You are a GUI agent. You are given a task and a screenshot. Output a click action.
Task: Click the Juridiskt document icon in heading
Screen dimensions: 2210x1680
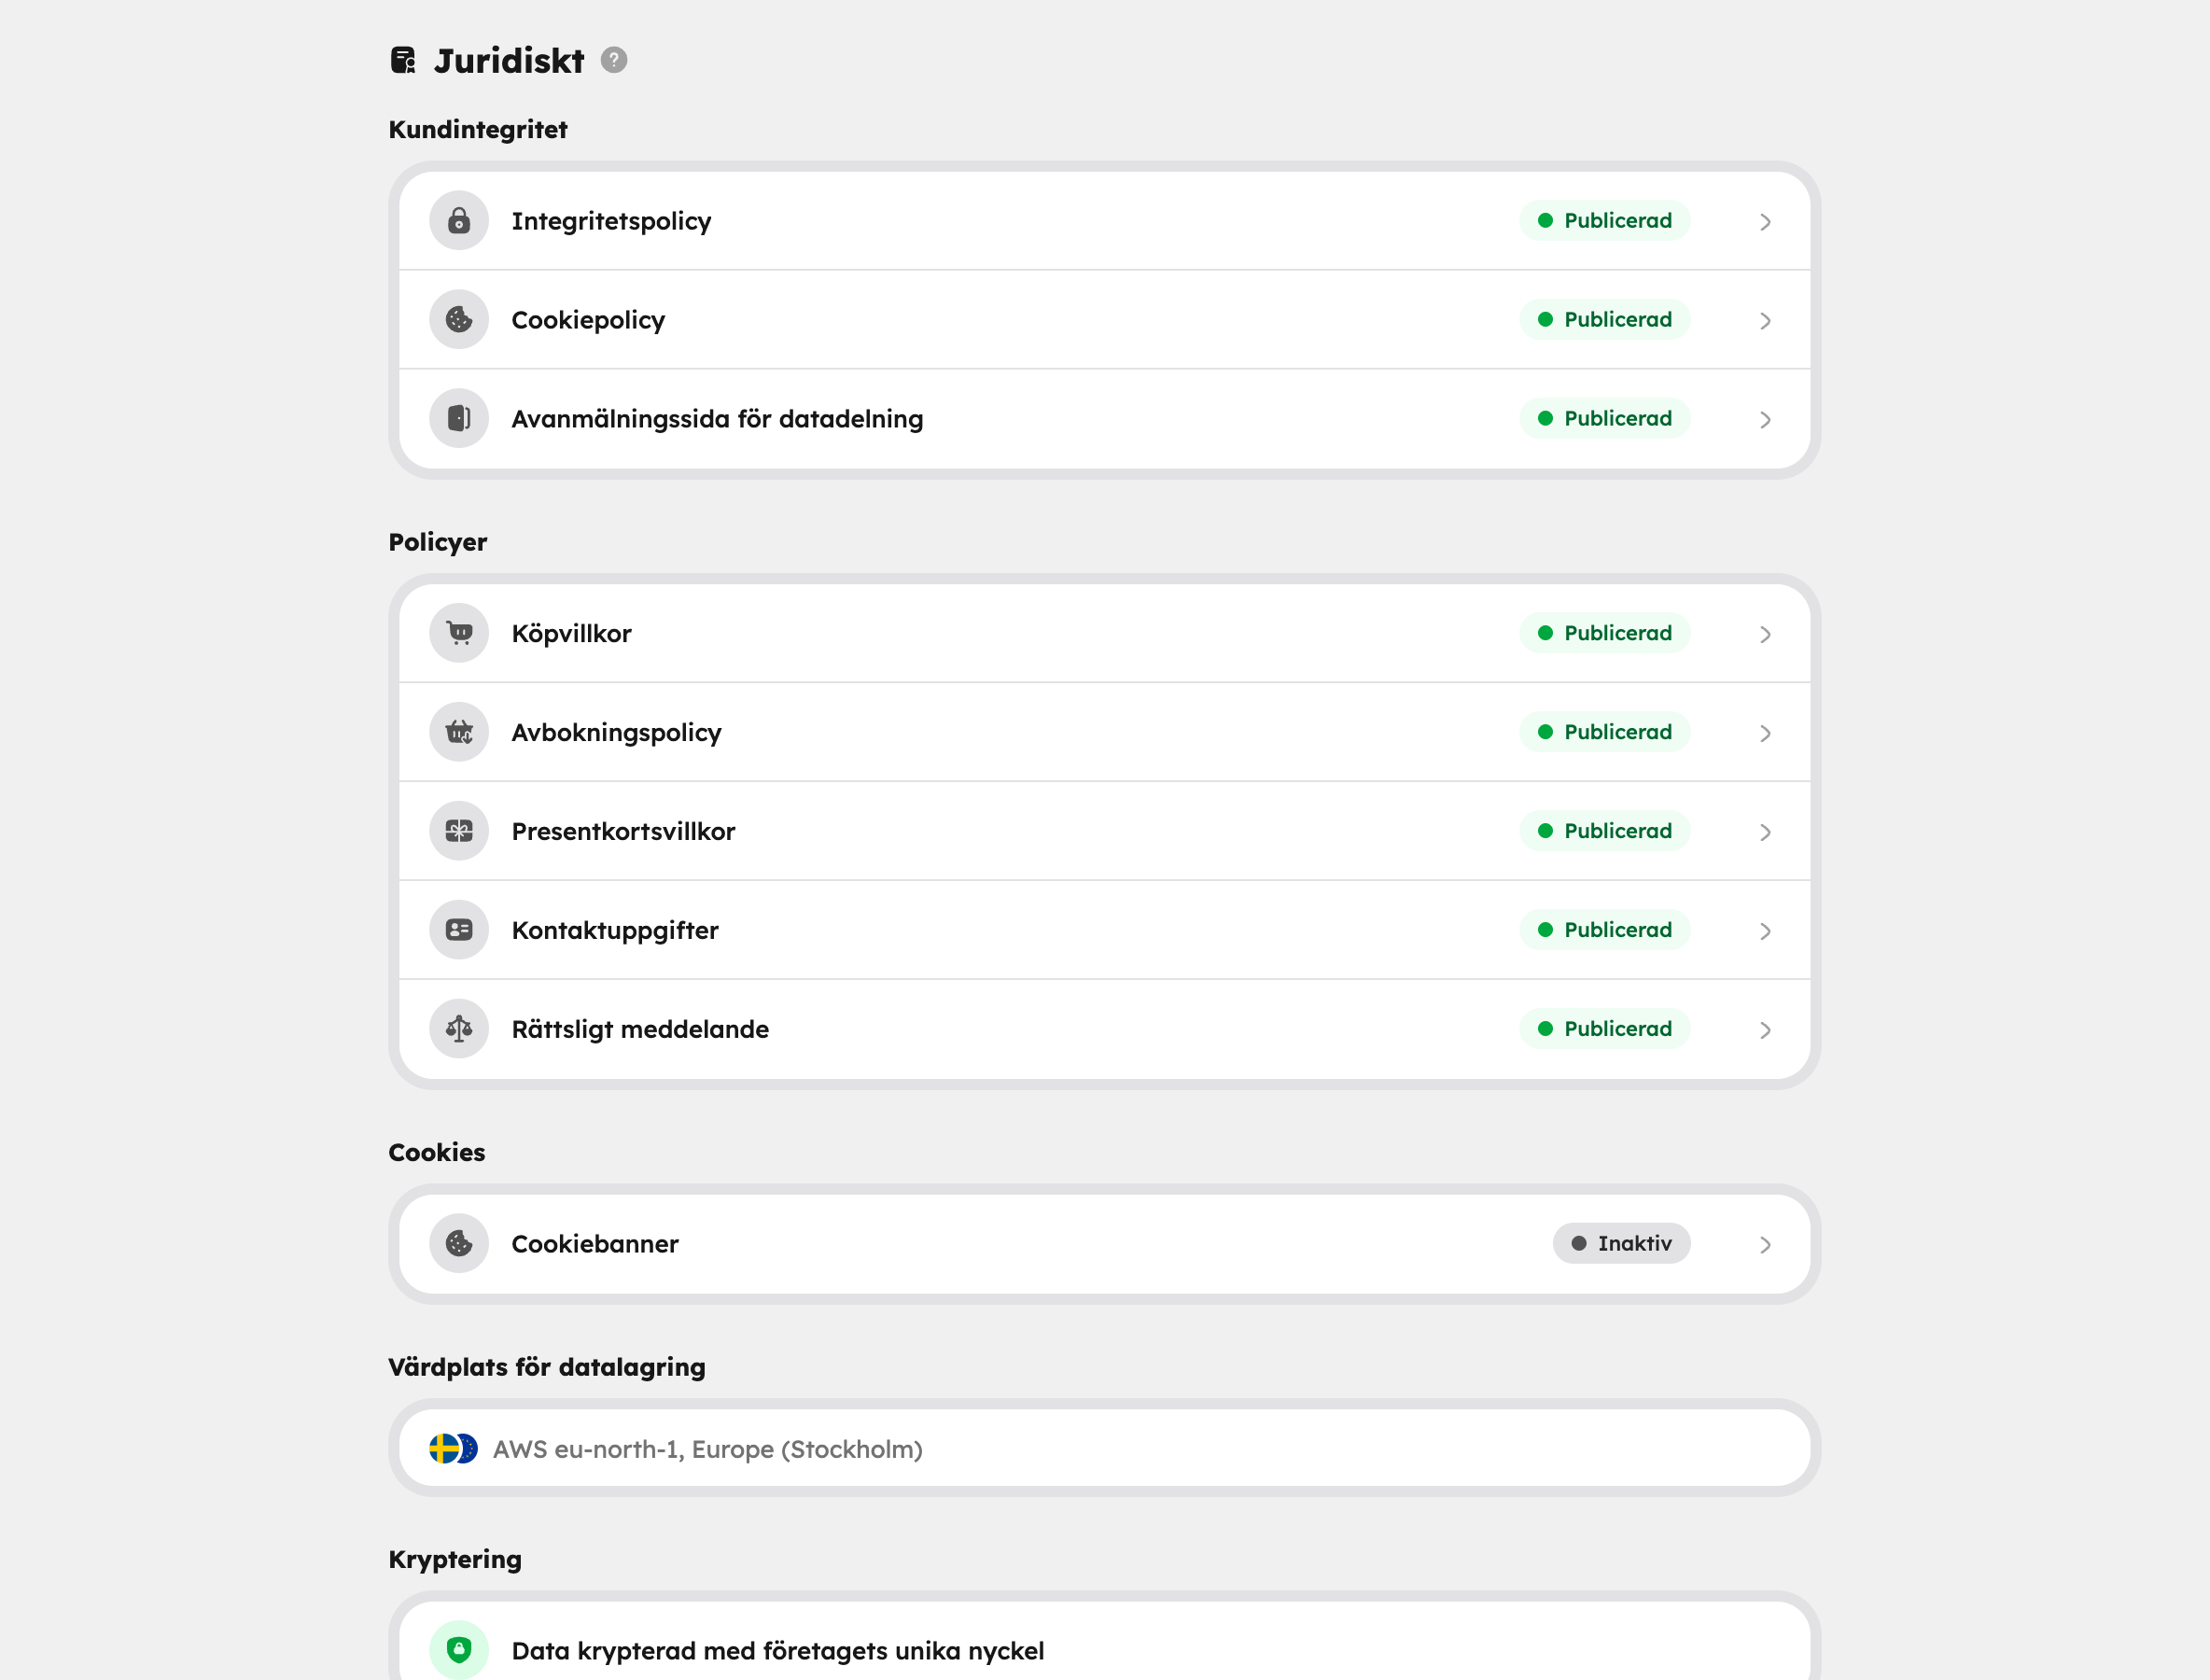(x=403, y=60)
